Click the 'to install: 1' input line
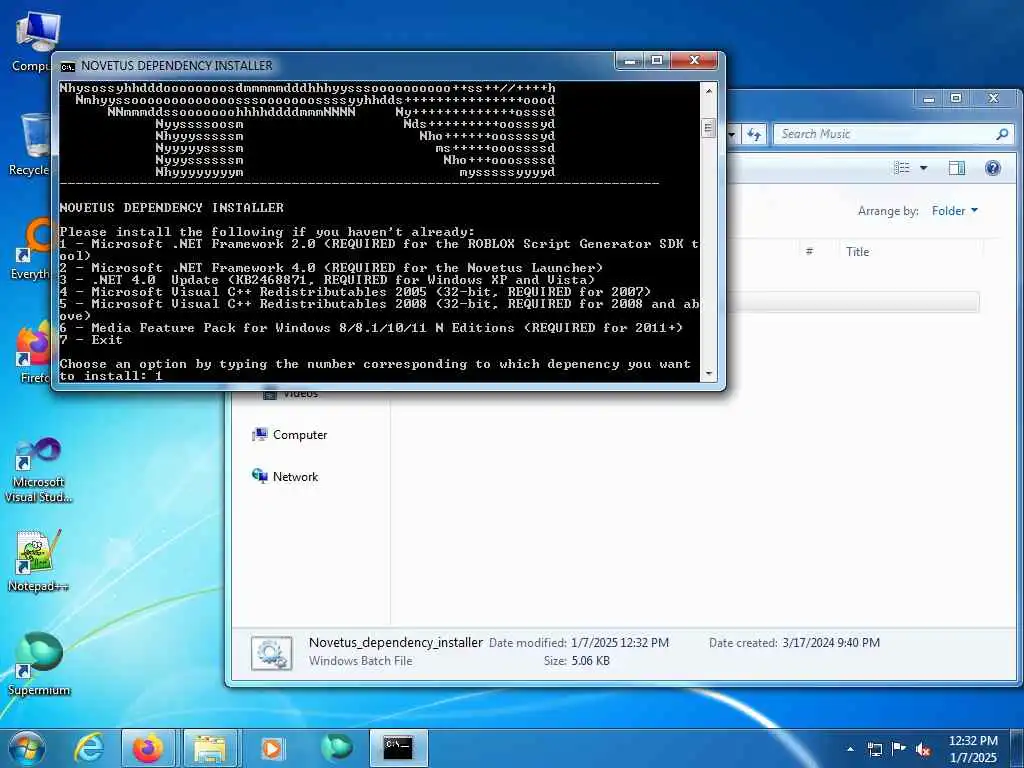 (110, 376)
